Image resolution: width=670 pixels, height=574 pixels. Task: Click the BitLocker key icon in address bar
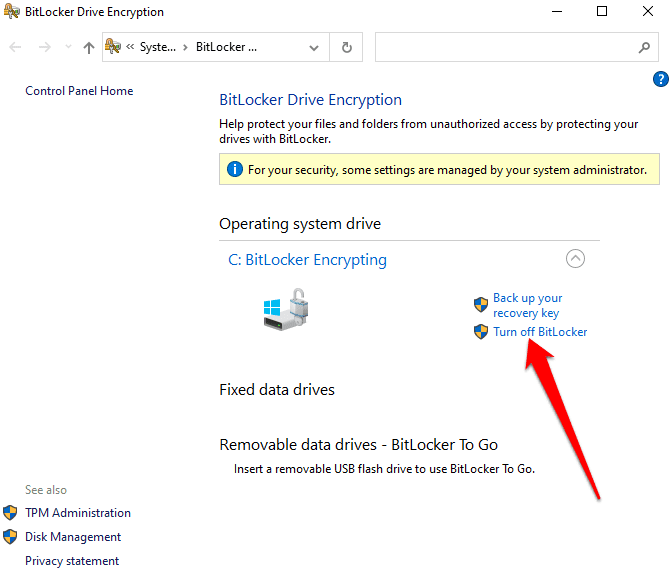click(x=113, y=46)
